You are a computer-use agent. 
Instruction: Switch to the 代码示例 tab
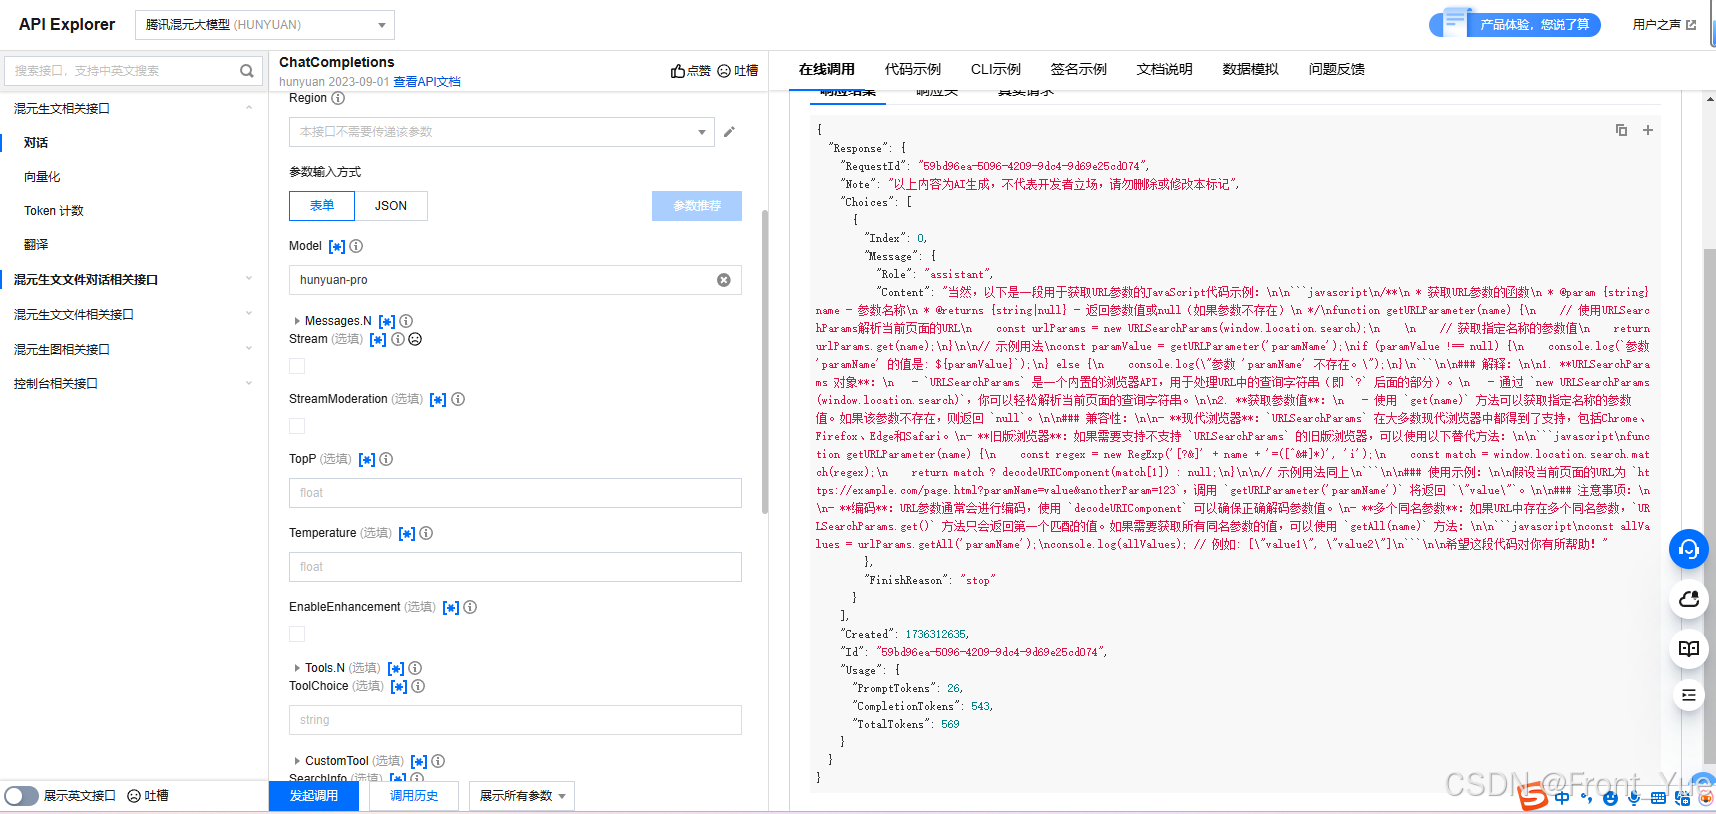point(913,69)
